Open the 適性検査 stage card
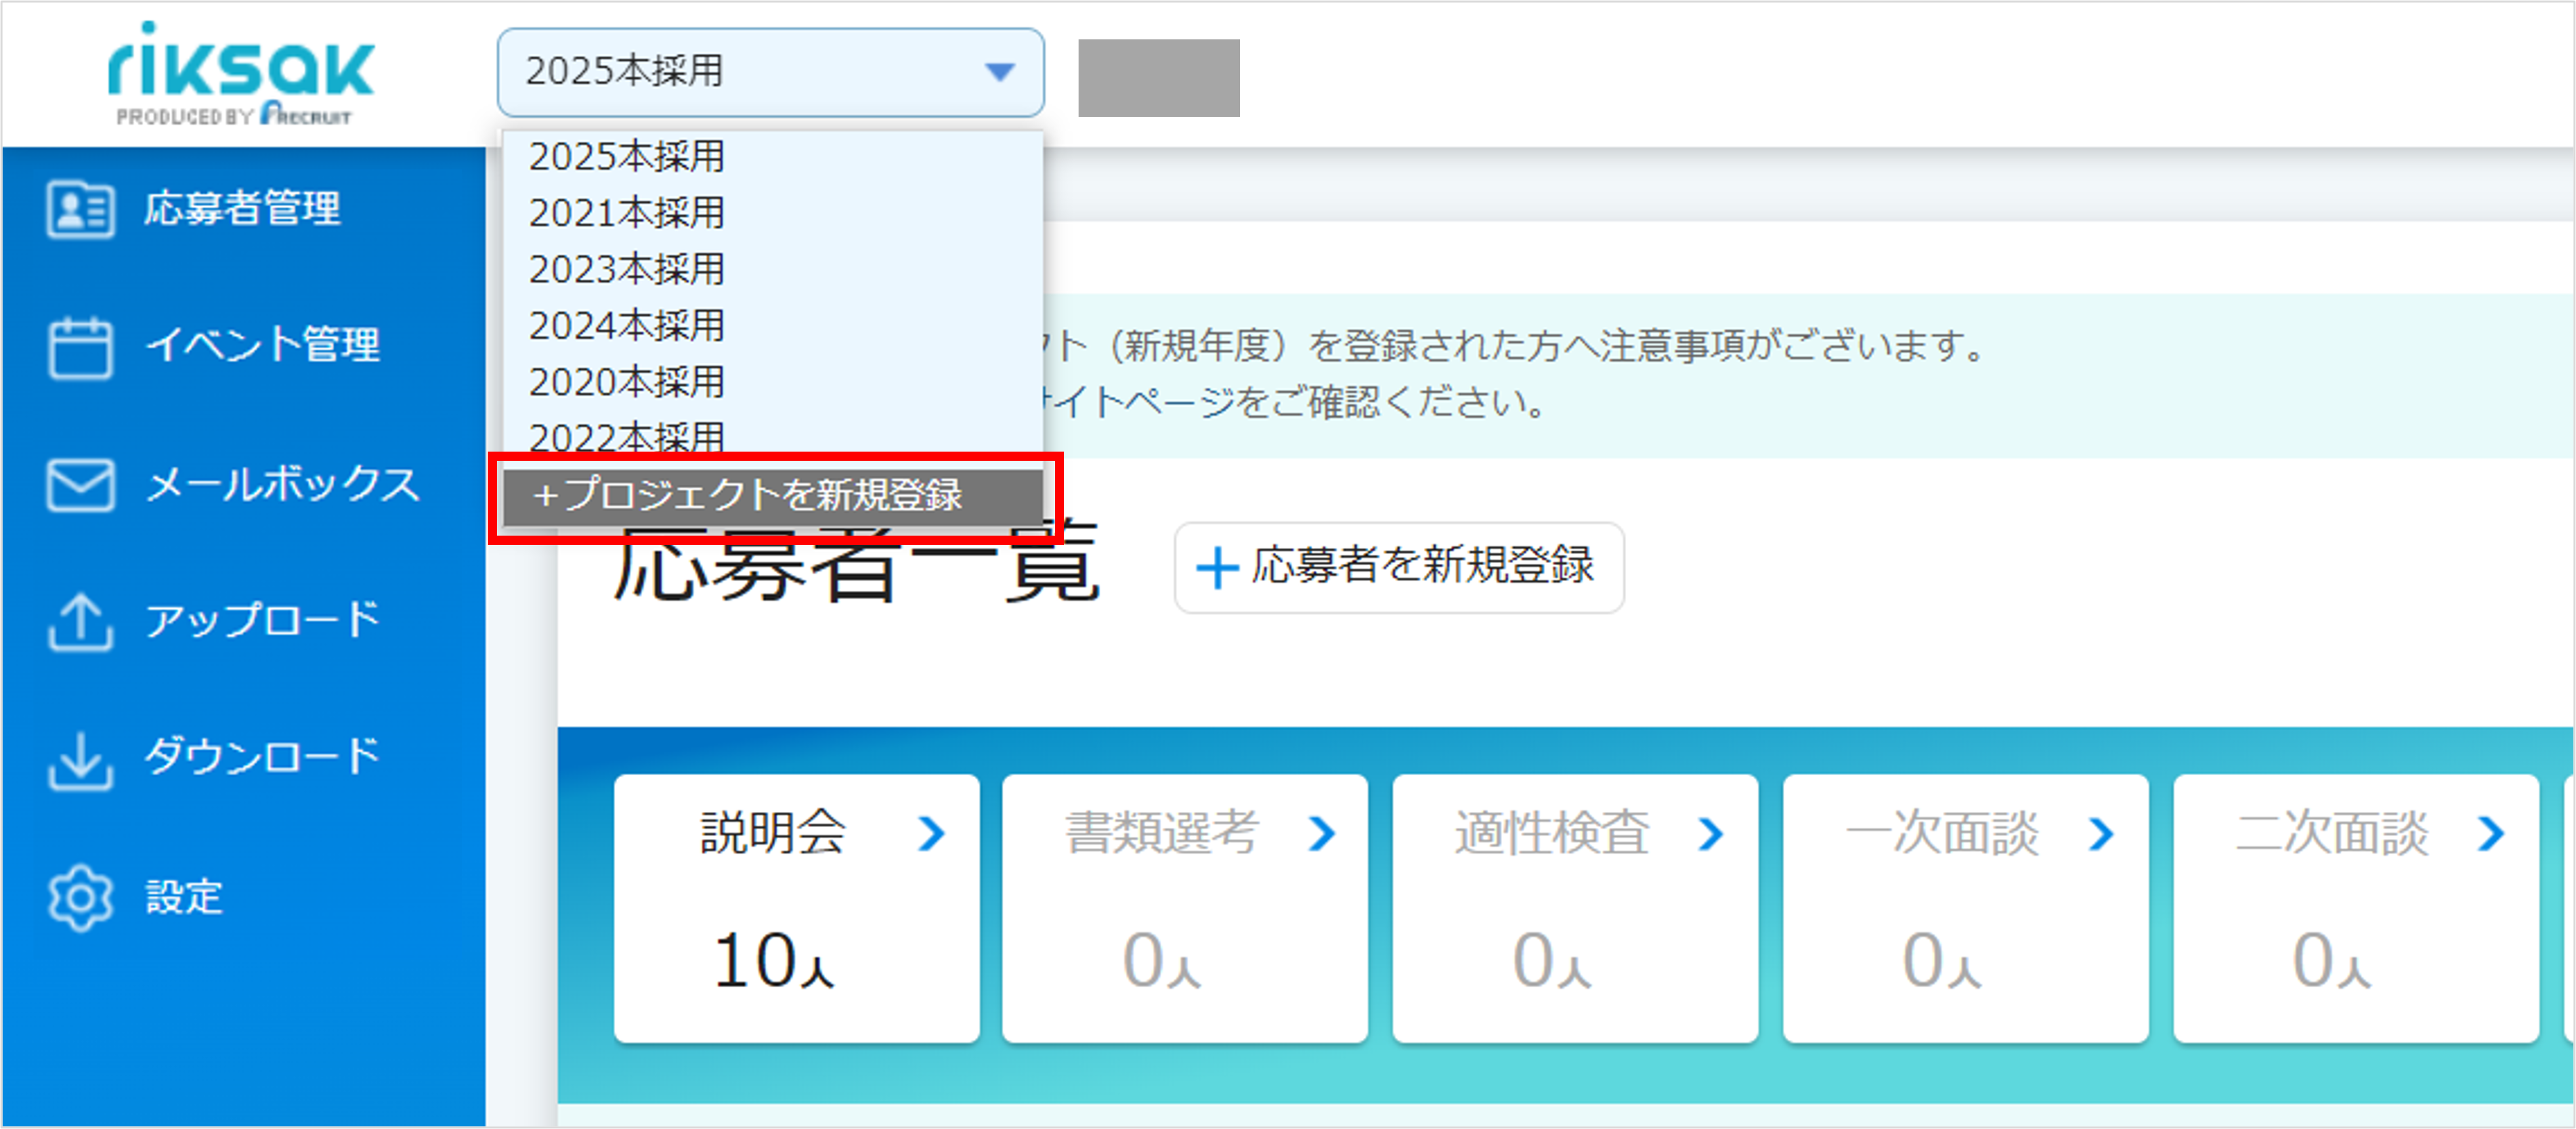 [1575, 908]
